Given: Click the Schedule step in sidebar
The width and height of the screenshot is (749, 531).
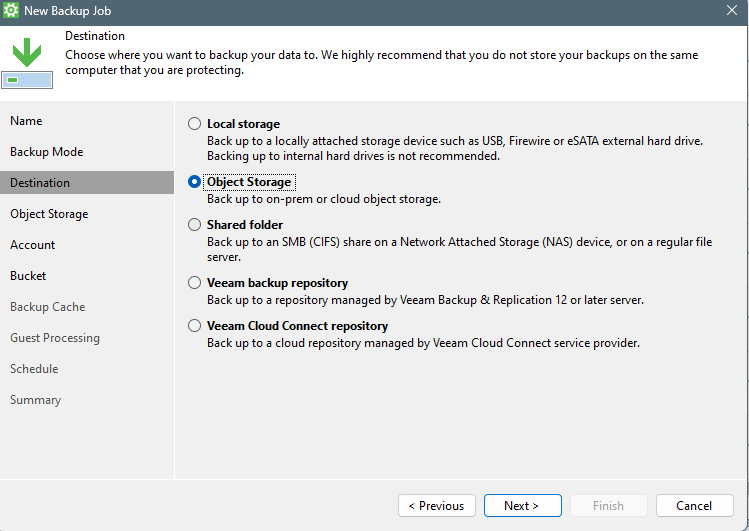Looking at the screenshot, I should 34,369.
